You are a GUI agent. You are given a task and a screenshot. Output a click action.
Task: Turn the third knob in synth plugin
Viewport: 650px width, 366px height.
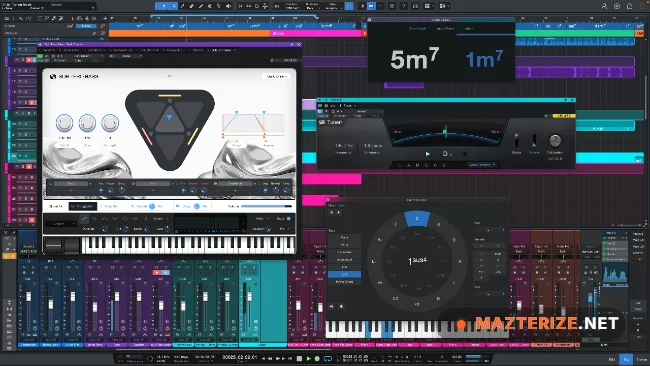(110, 123)
